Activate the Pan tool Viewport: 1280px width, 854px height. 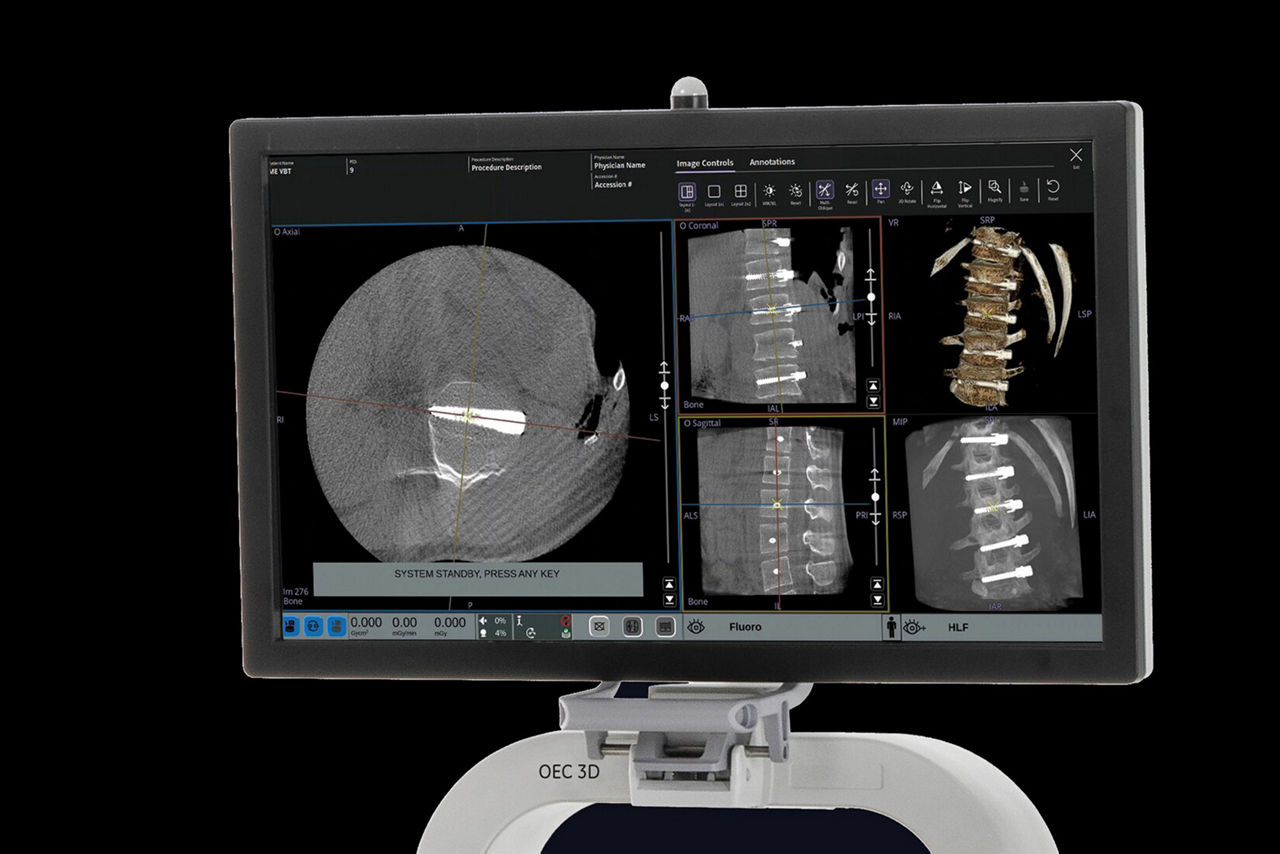(x=880, y=189)
